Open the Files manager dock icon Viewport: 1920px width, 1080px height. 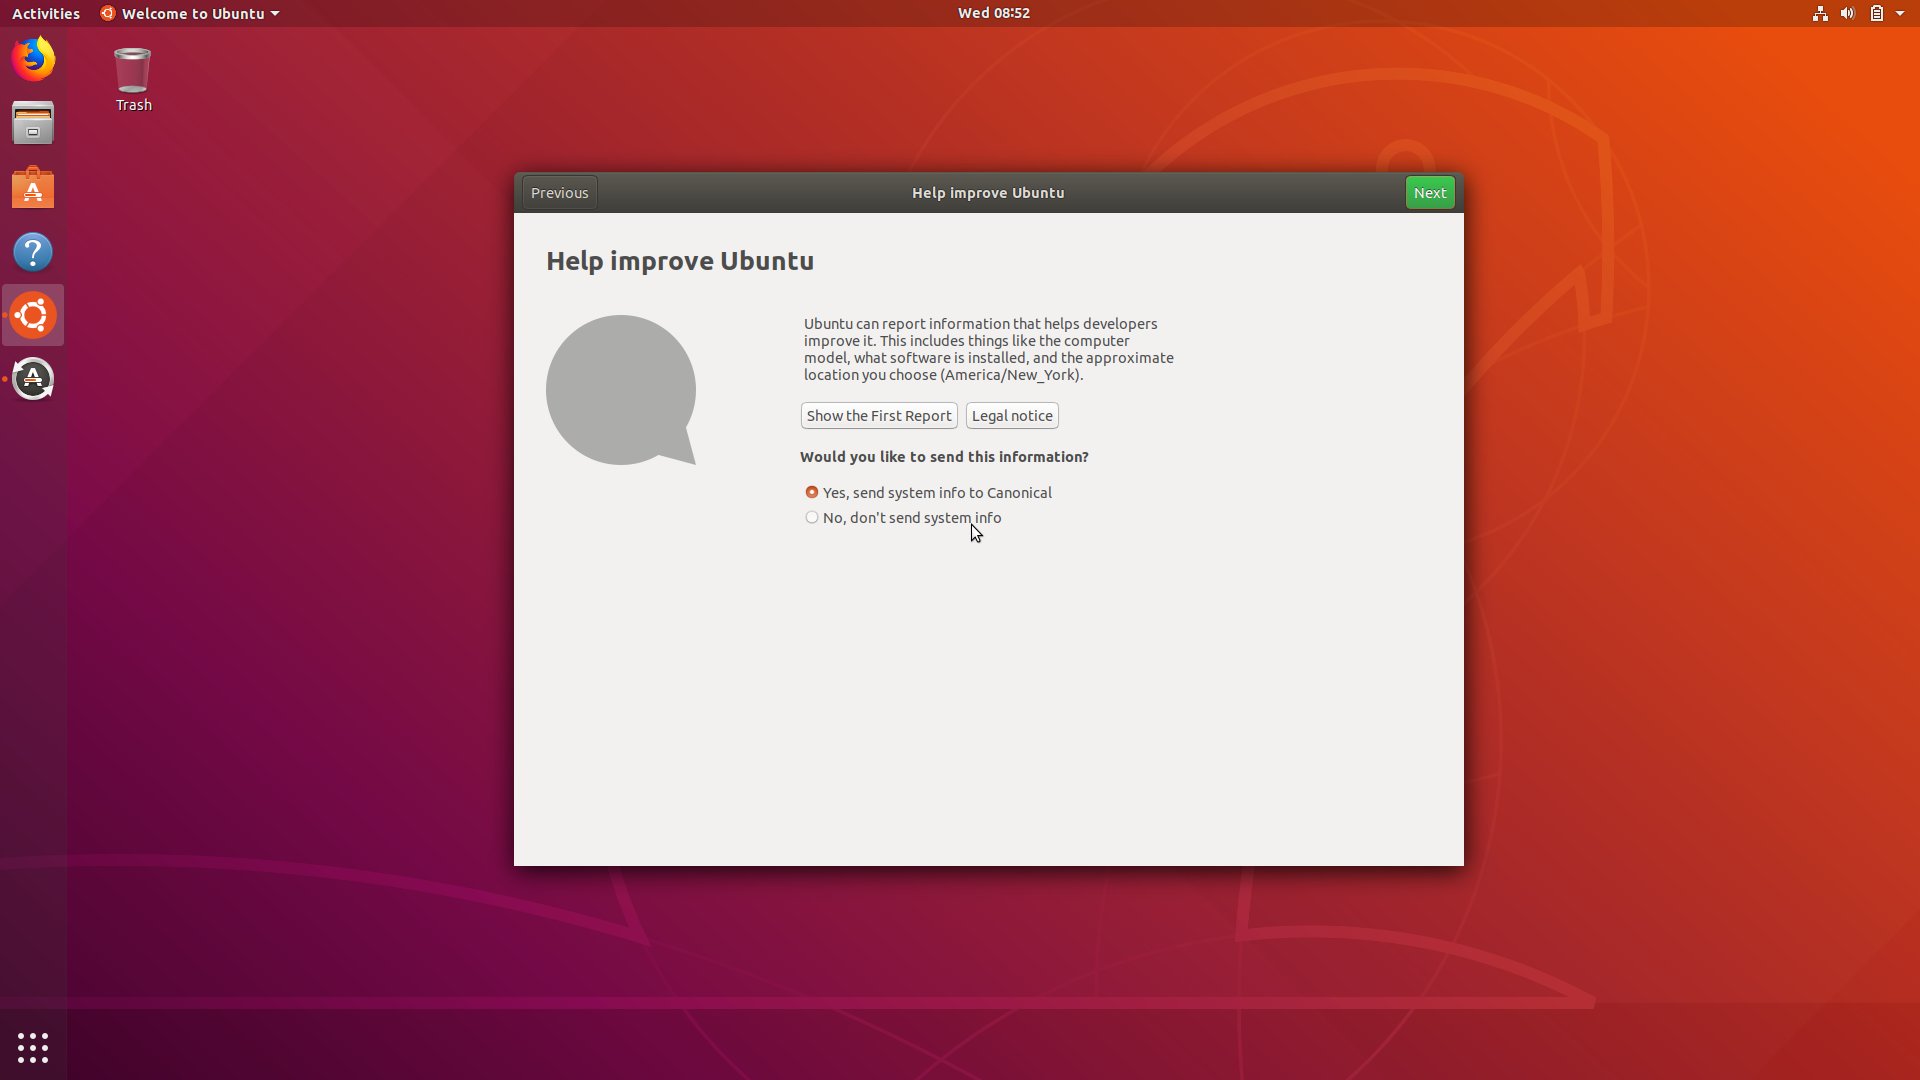(33, 123)
